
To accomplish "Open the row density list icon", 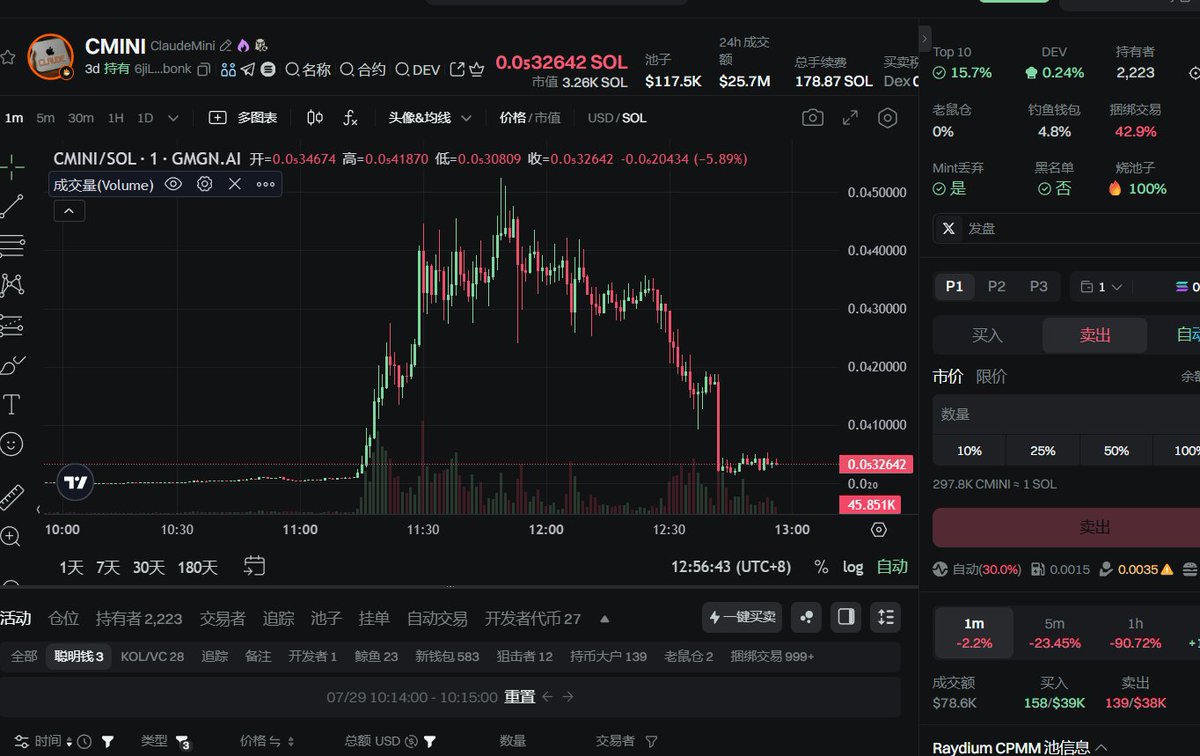I will [x=886, y=617].
